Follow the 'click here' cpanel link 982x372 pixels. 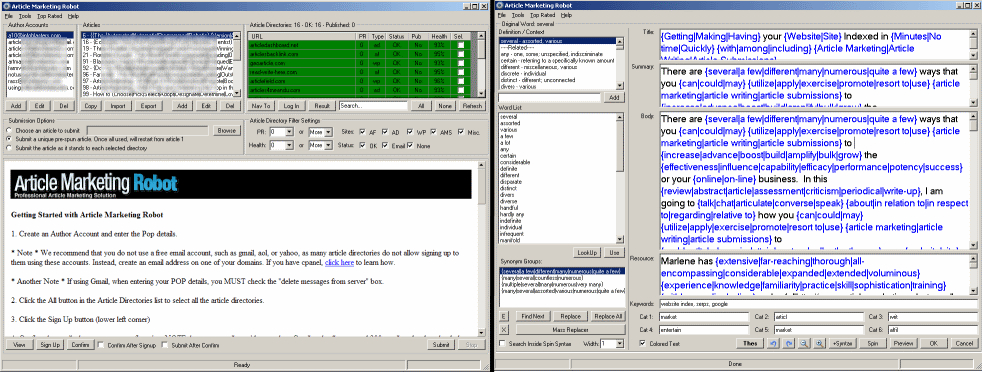point(339,262)
